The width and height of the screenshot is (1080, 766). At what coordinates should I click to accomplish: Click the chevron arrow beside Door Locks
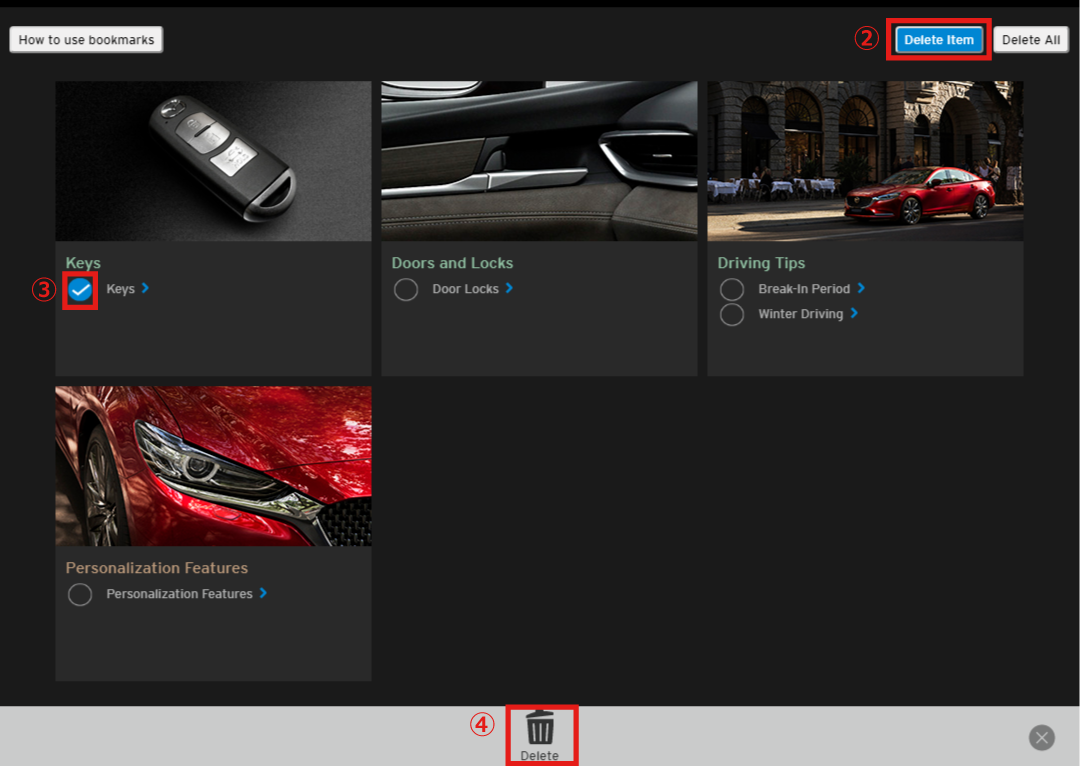509,288
